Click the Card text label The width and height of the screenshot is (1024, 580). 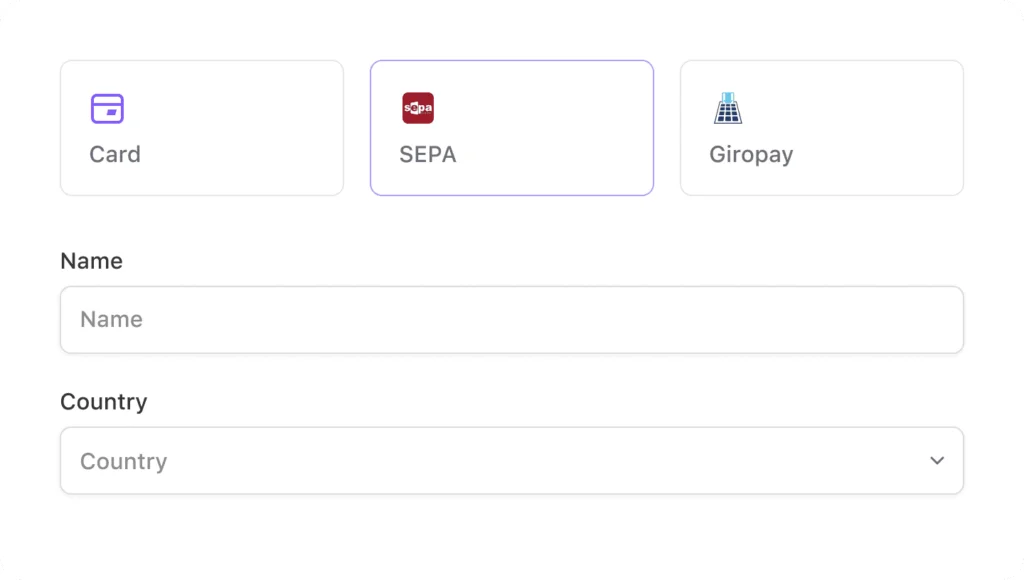click(x=115, y=155)
